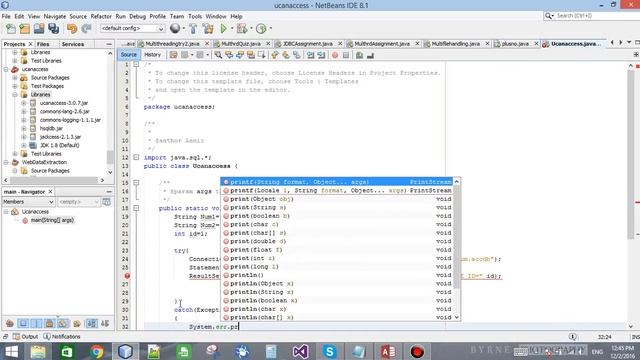The height and width of the screenshot is (360, 640).
Task: Click the error marker on line 26
Action: pos(127,276)
